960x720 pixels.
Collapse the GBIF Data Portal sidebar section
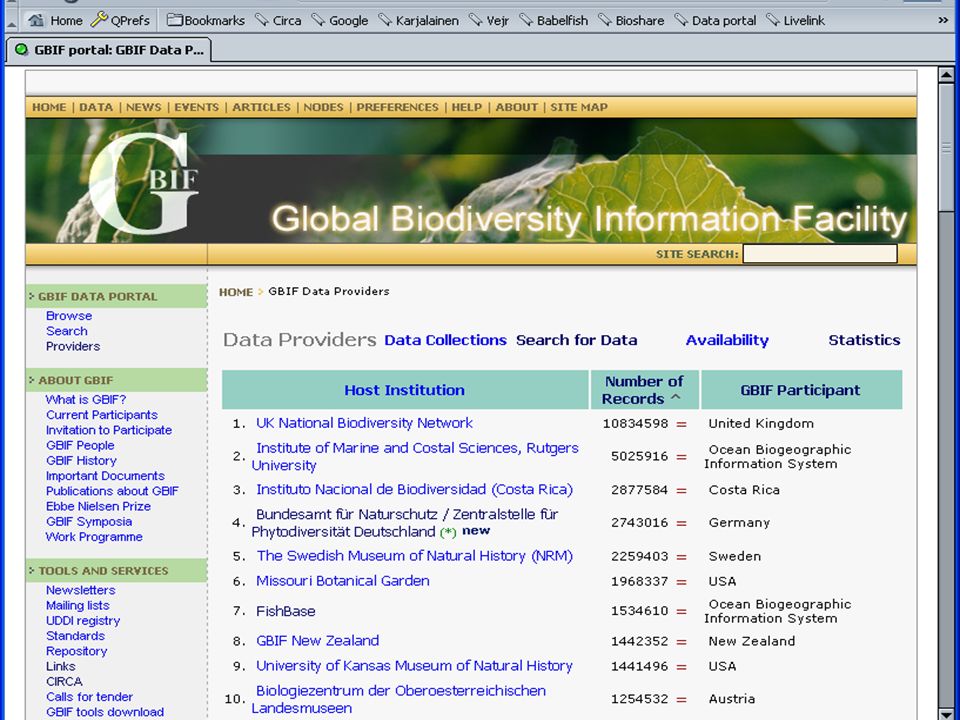(x=31, y=296)
